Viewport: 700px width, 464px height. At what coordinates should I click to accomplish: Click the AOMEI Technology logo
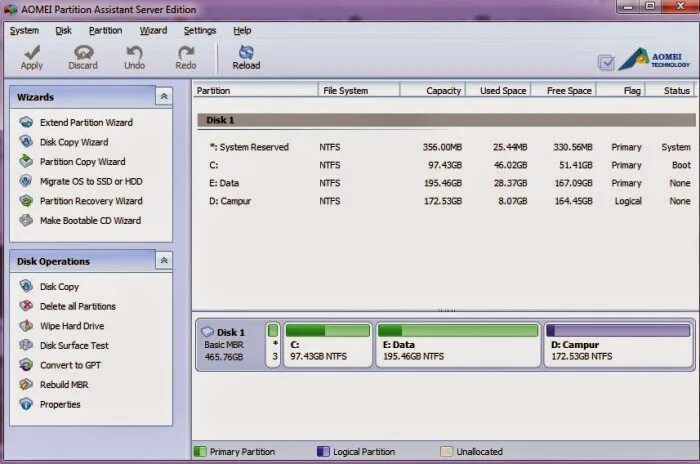pos(654,59)
